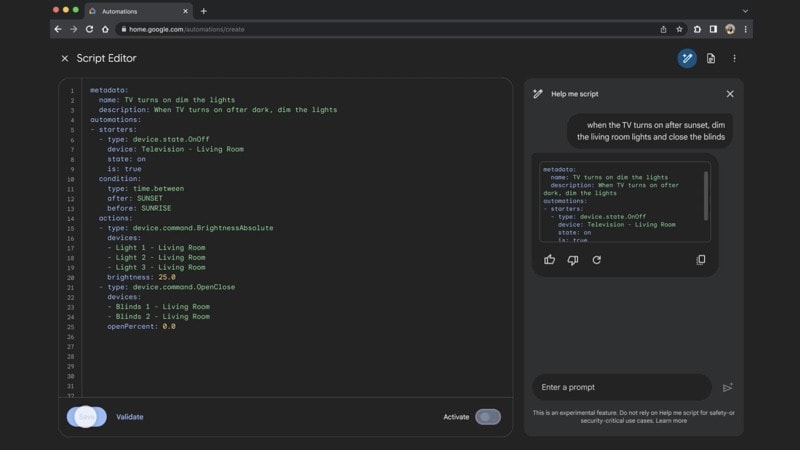Click the 'type: time.between' line
The image size is (800, 450).
tap(145, 189)
